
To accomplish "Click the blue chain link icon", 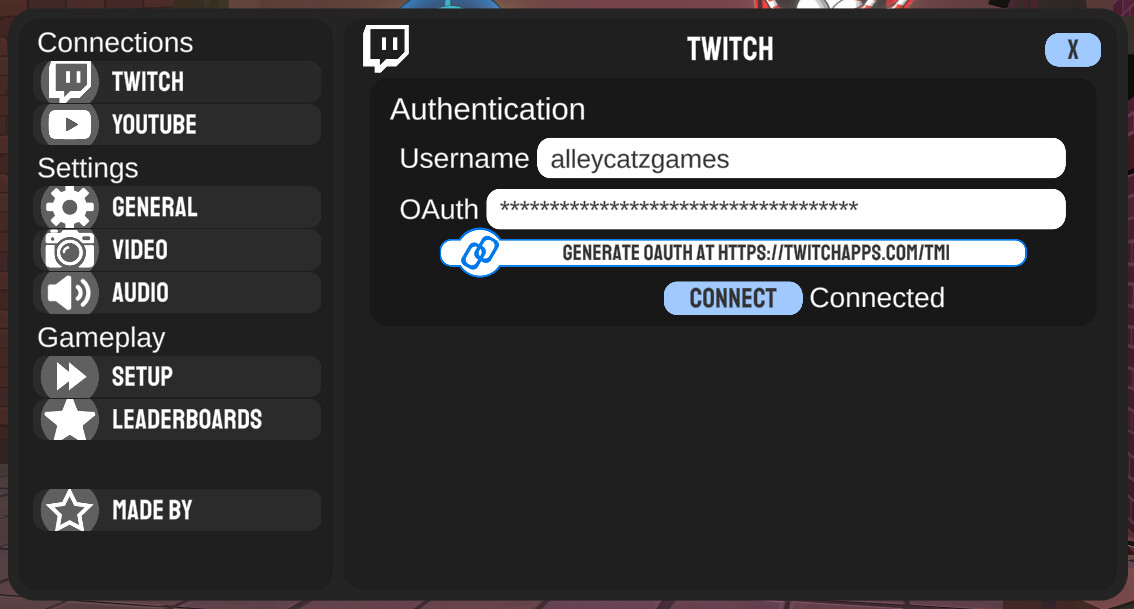I will point(480,253).
